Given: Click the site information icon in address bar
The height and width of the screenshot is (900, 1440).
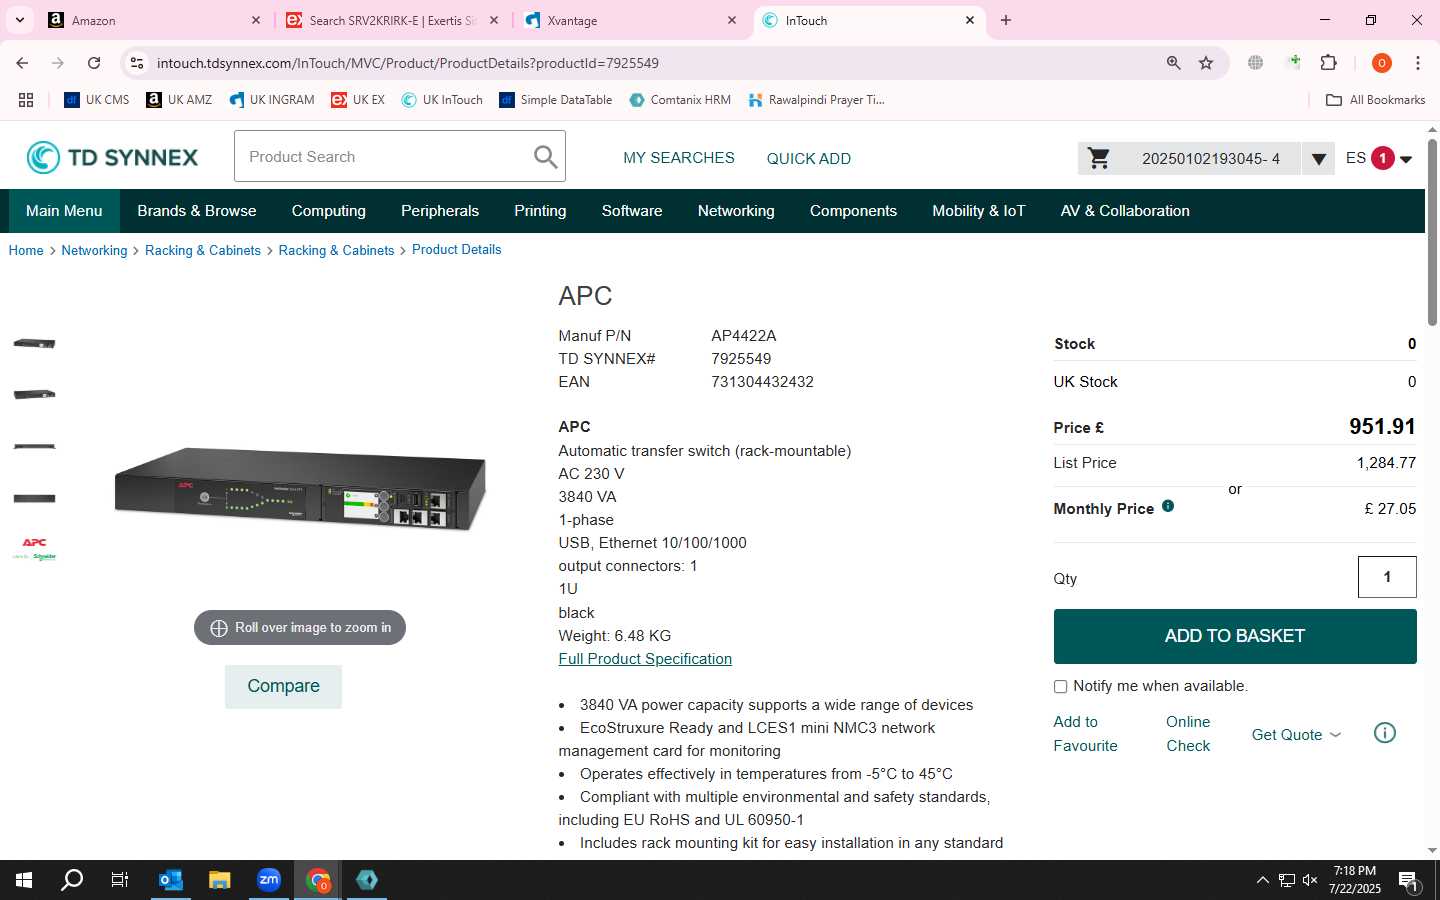Looking at the screenshot, I should (x=137, y=63).
